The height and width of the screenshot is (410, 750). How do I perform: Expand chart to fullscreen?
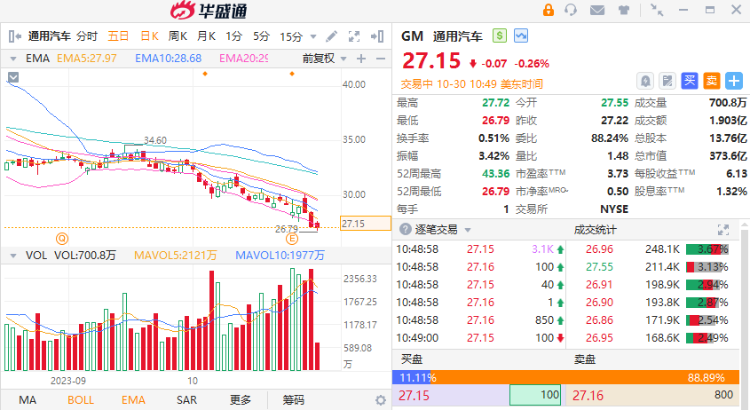tap(354, 36)
